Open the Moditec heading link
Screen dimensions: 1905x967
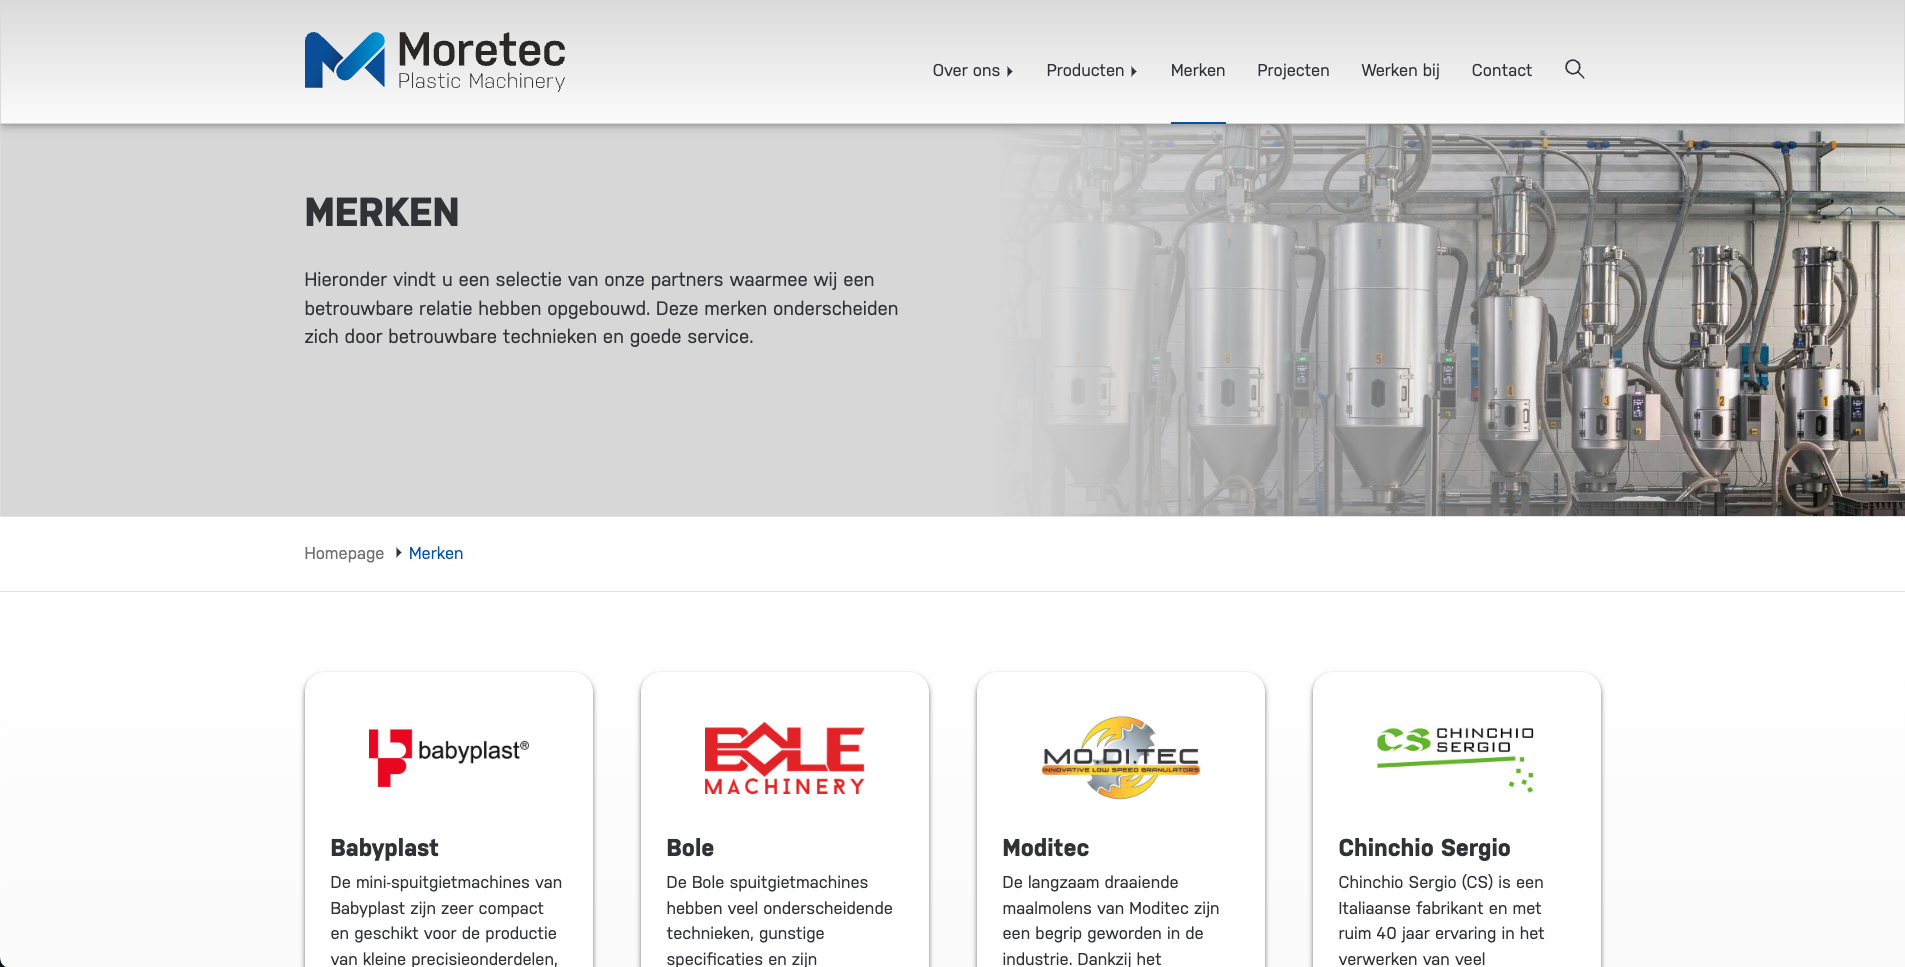pyautogui.click(x=1045, y=848)
